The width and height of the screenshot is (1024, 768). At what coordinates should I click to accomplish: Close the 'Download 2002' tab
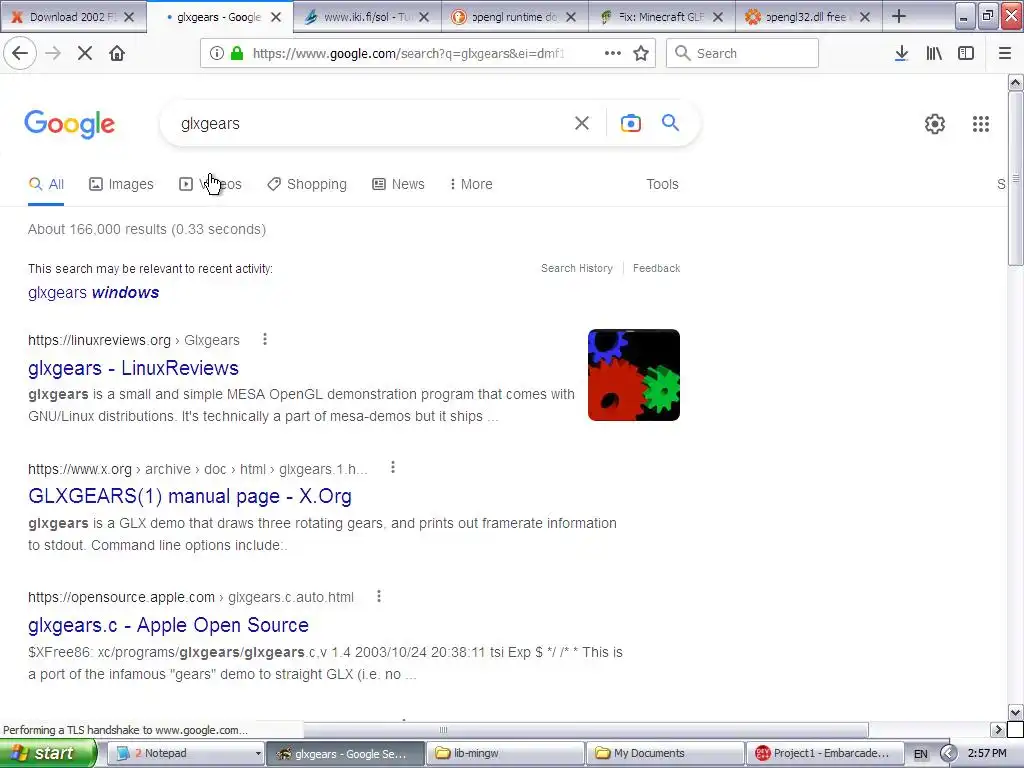pyautogui.click(x=129, y=17)
